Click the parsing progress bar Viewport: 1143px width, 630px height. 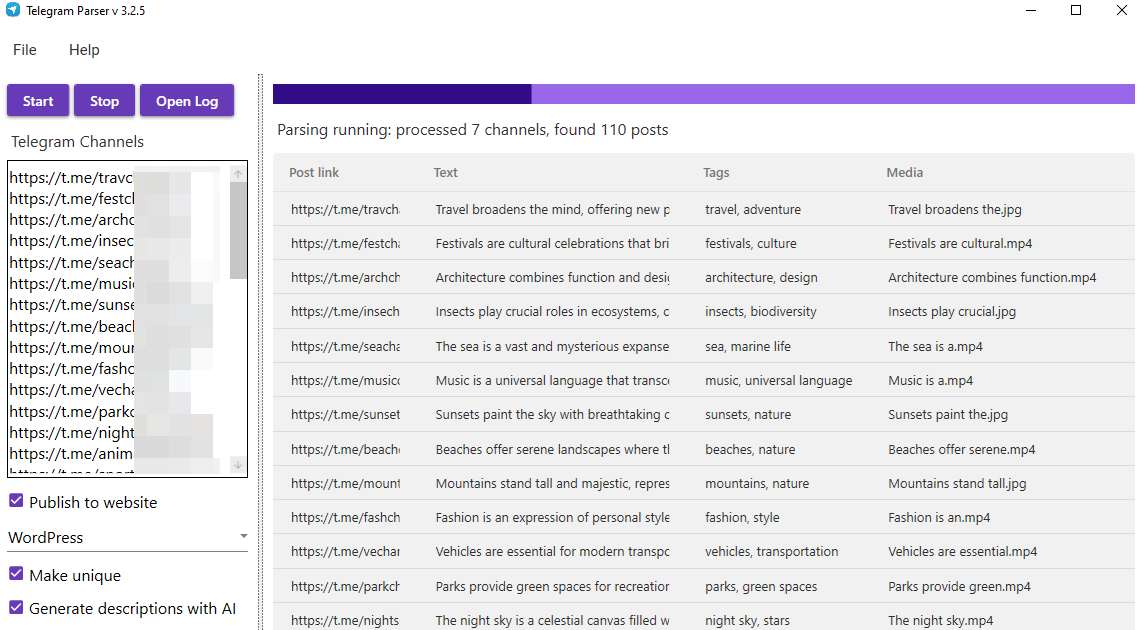[x=703, y=94]
